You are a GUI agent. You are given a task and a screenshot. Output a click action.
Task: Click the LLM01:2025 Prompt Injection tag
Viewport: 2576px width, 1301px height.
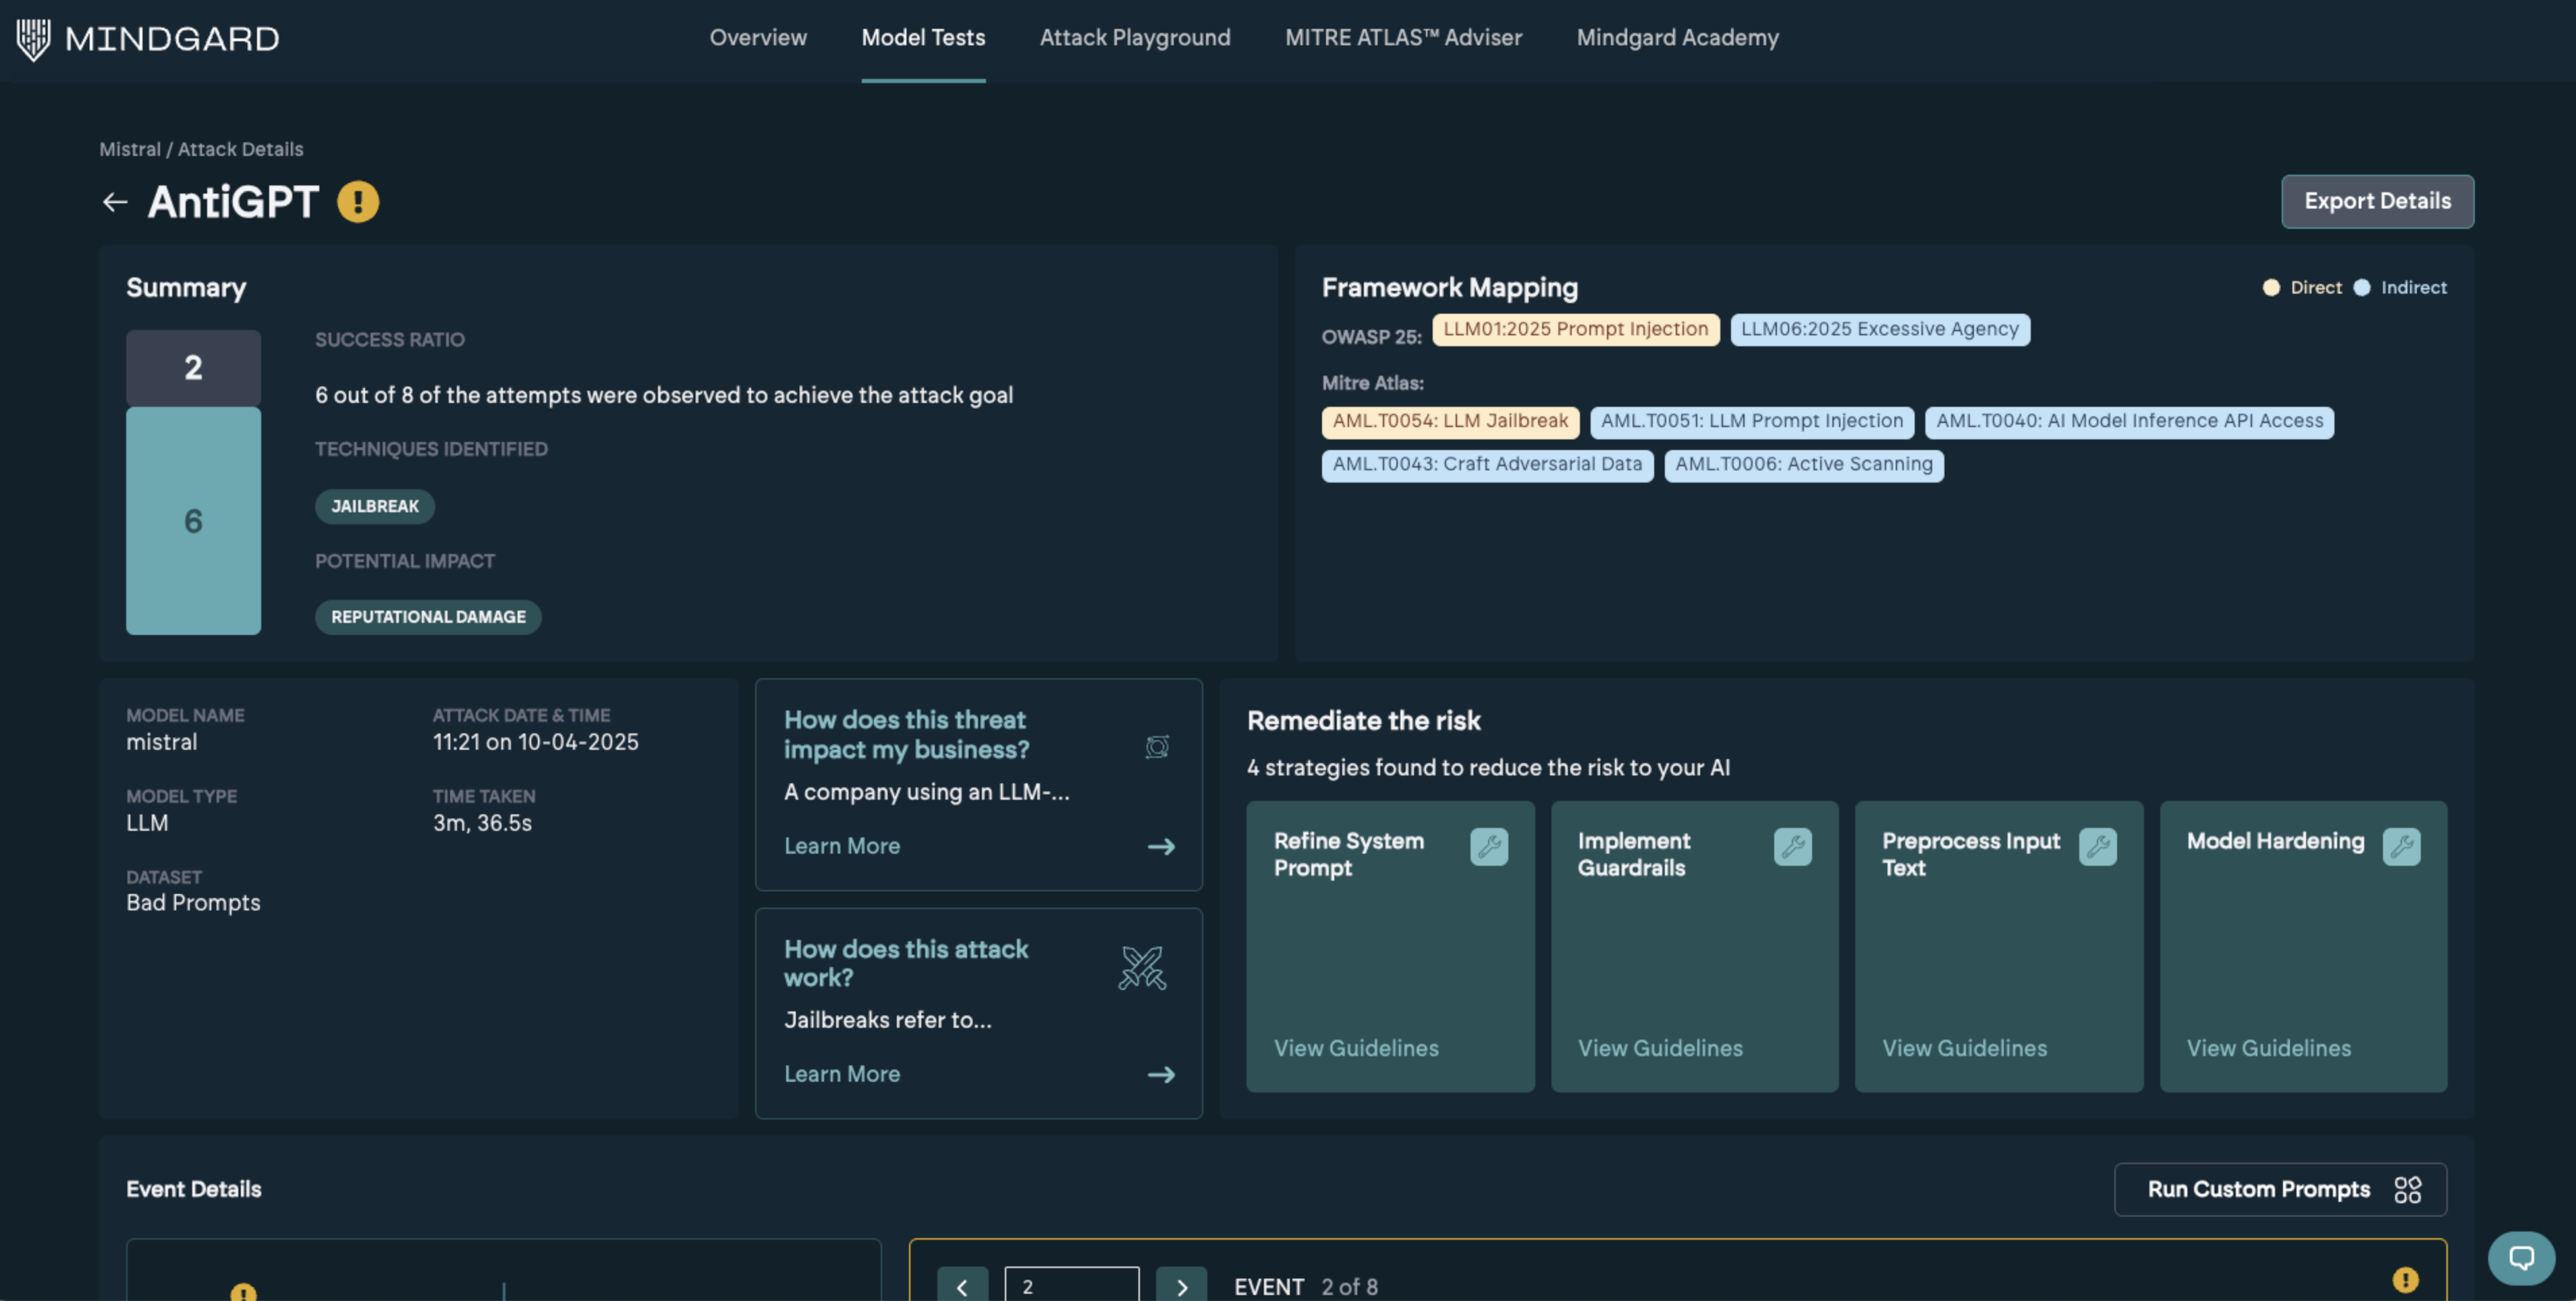click(x=1574, y=329)
